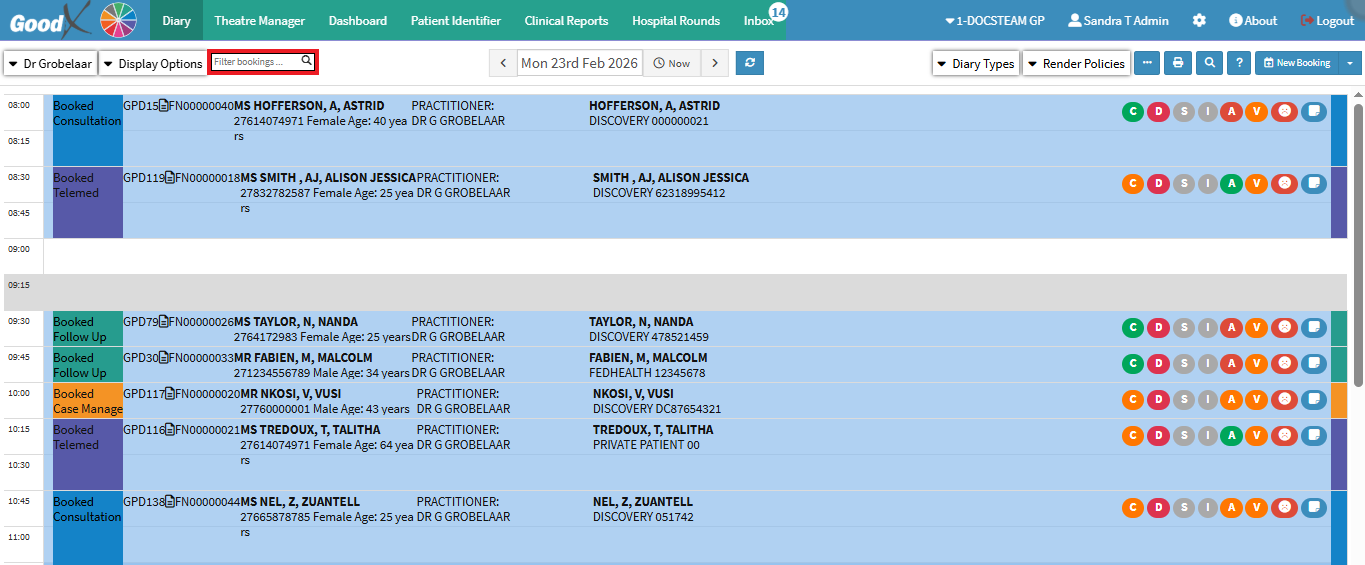
Task: Click the New Booking button
Action: pyautogui.click(x=1297, y=63)
